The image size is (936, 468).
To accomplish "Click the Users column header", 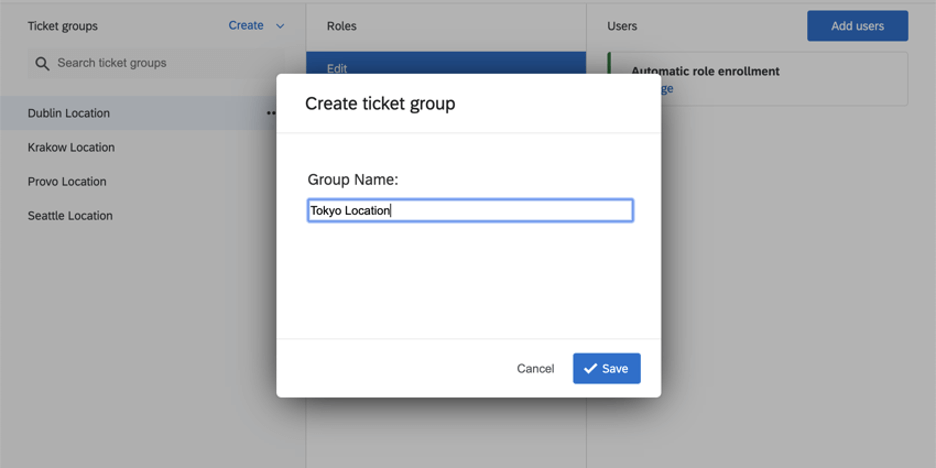I will (622, 26).
